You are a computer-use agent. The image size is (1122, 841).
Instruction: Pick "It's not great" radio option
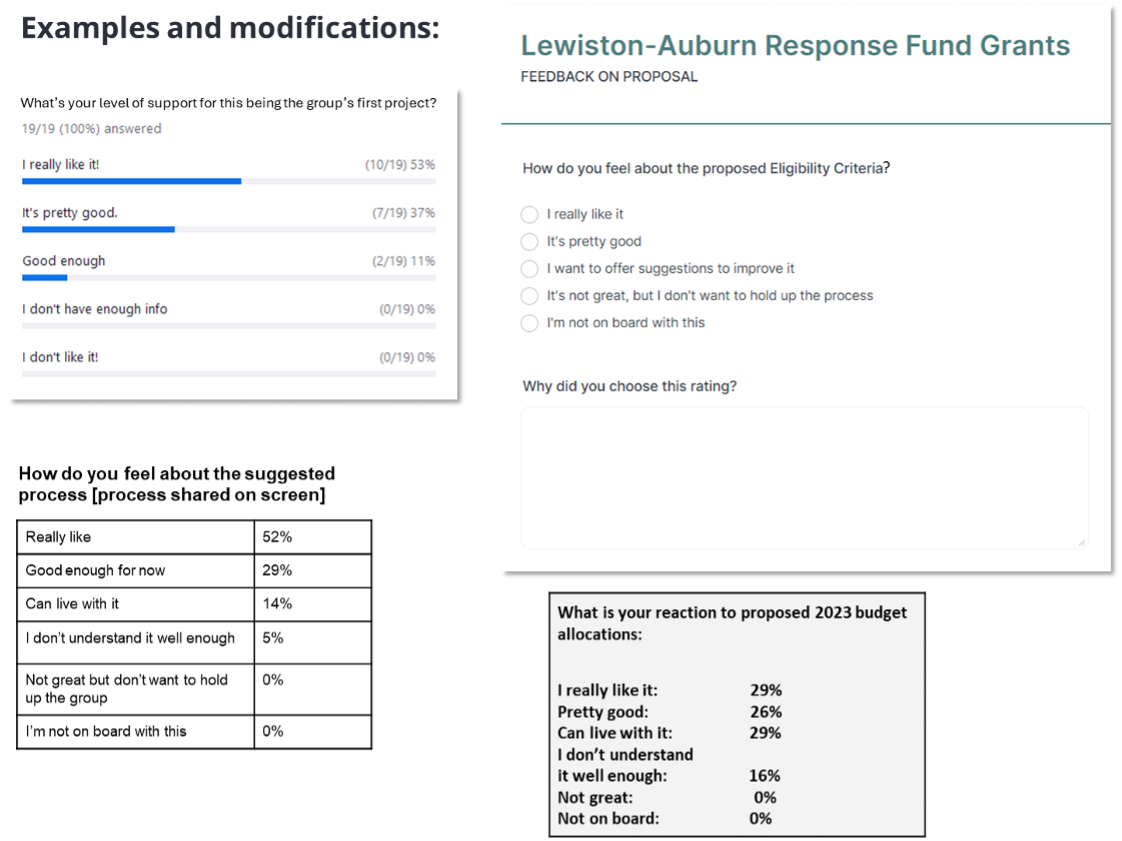[x=530, y=296]
